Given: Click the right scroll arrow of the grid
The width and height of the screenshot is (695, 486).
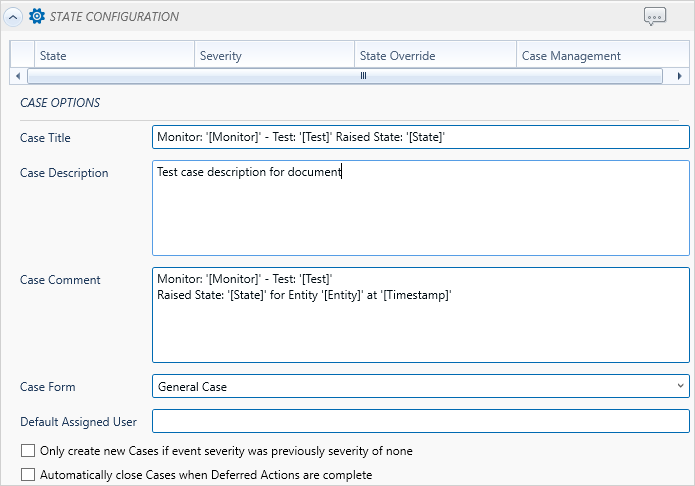Looking at the screenshot, I should [x=679, y=76].
